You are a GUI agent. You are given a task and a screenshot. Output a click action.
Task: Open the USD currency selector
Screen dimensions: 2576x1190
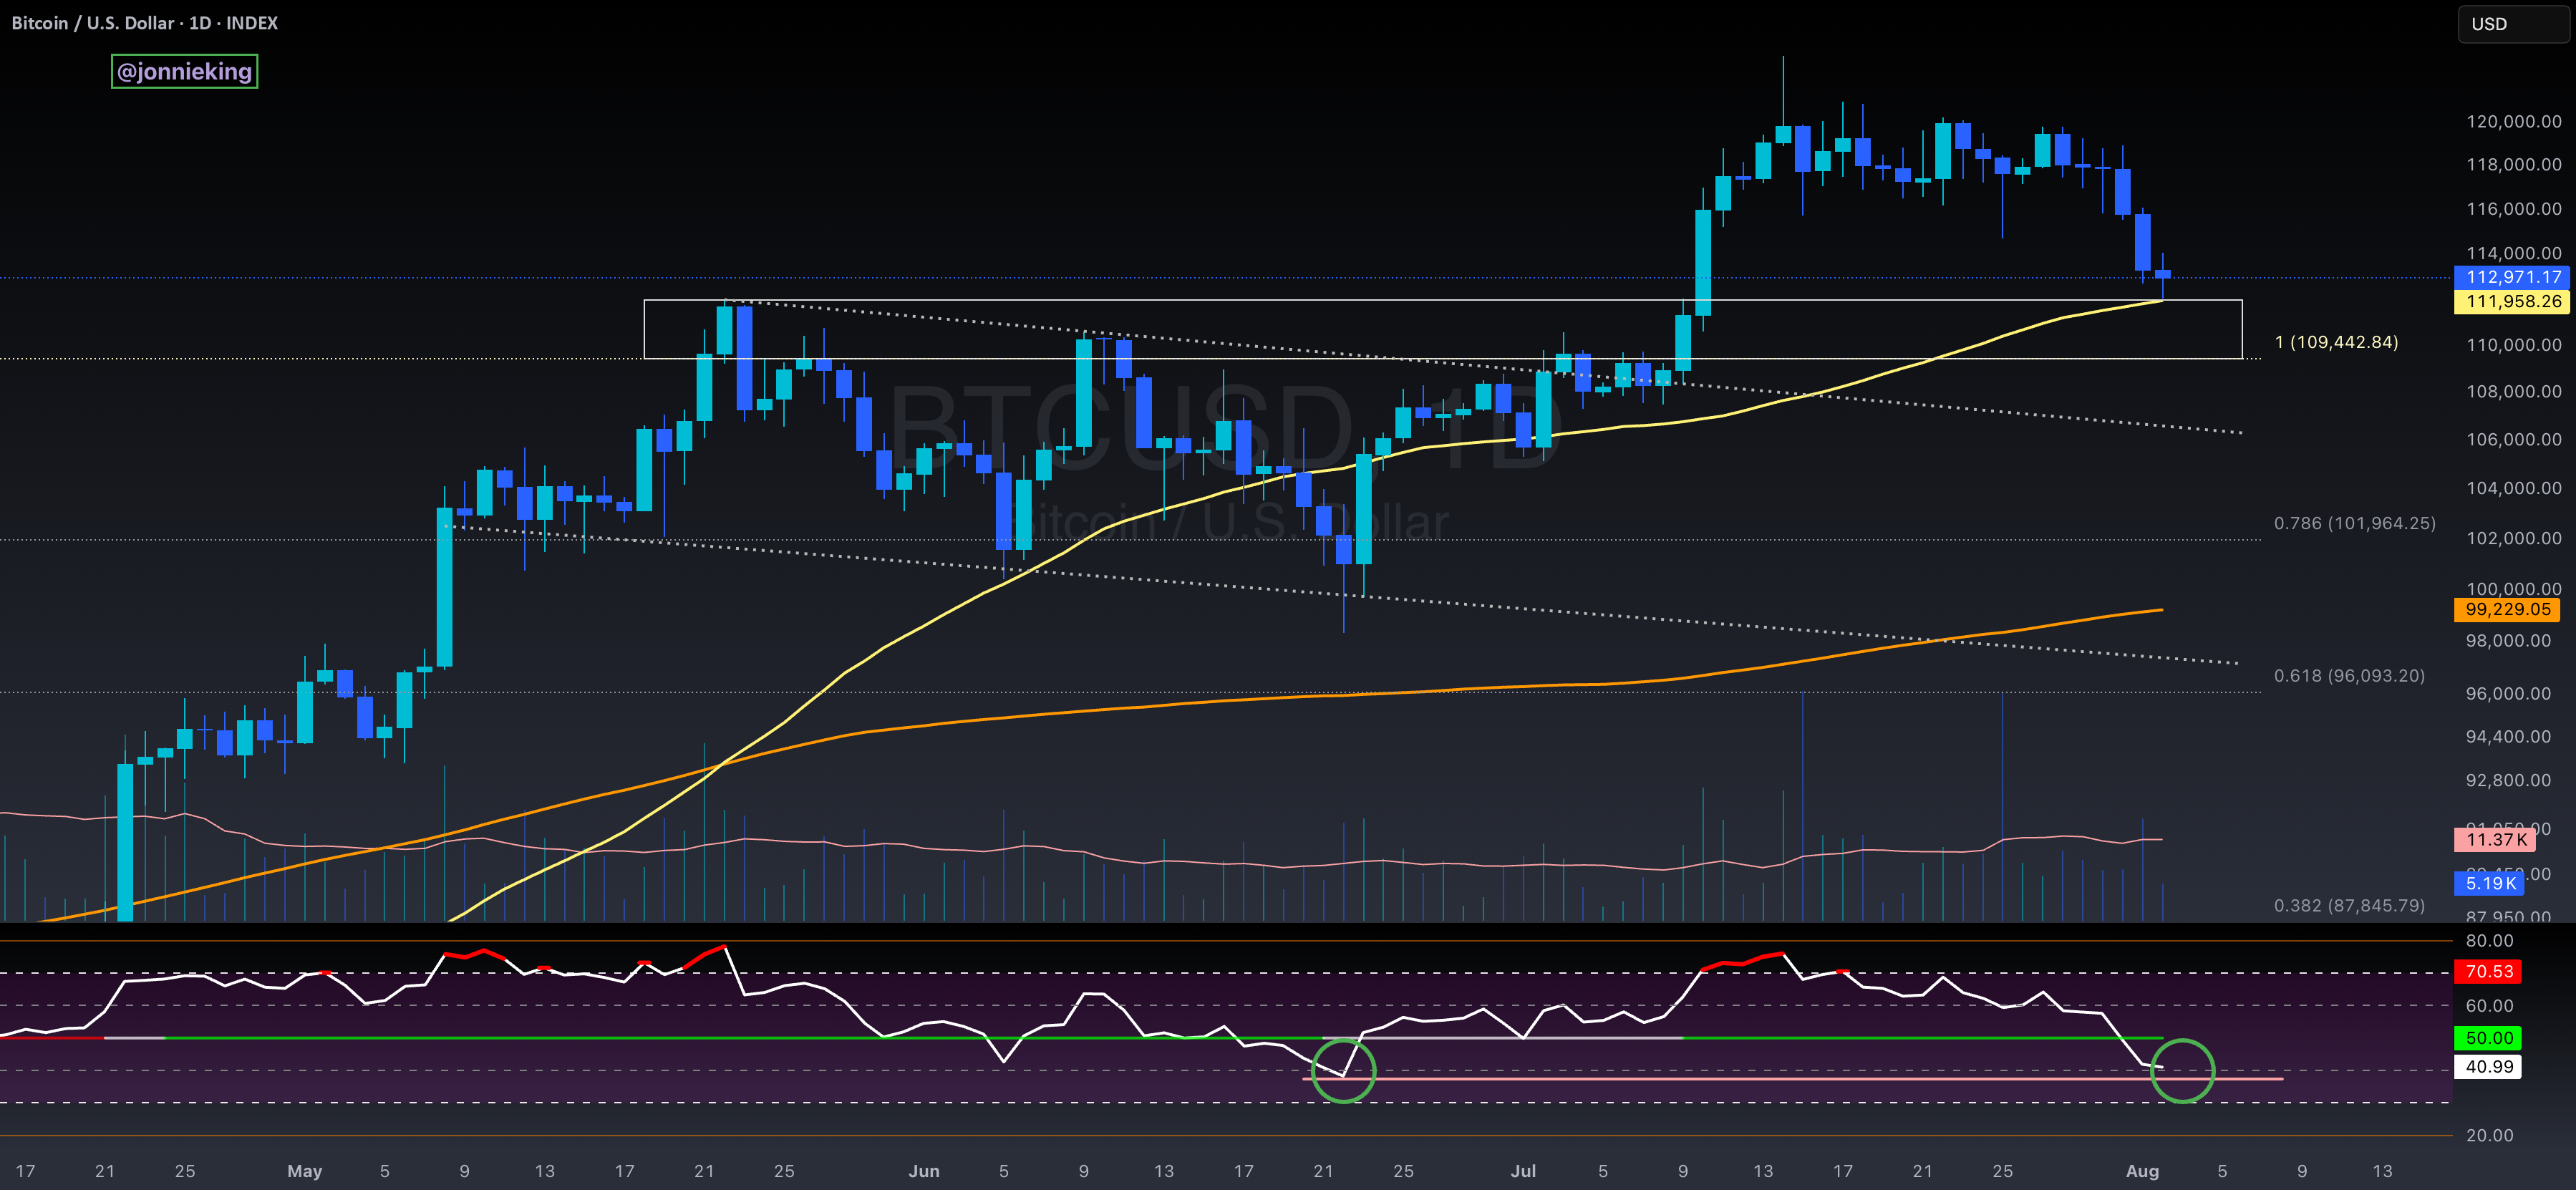pyautogui.click(x=2512, y=24)
